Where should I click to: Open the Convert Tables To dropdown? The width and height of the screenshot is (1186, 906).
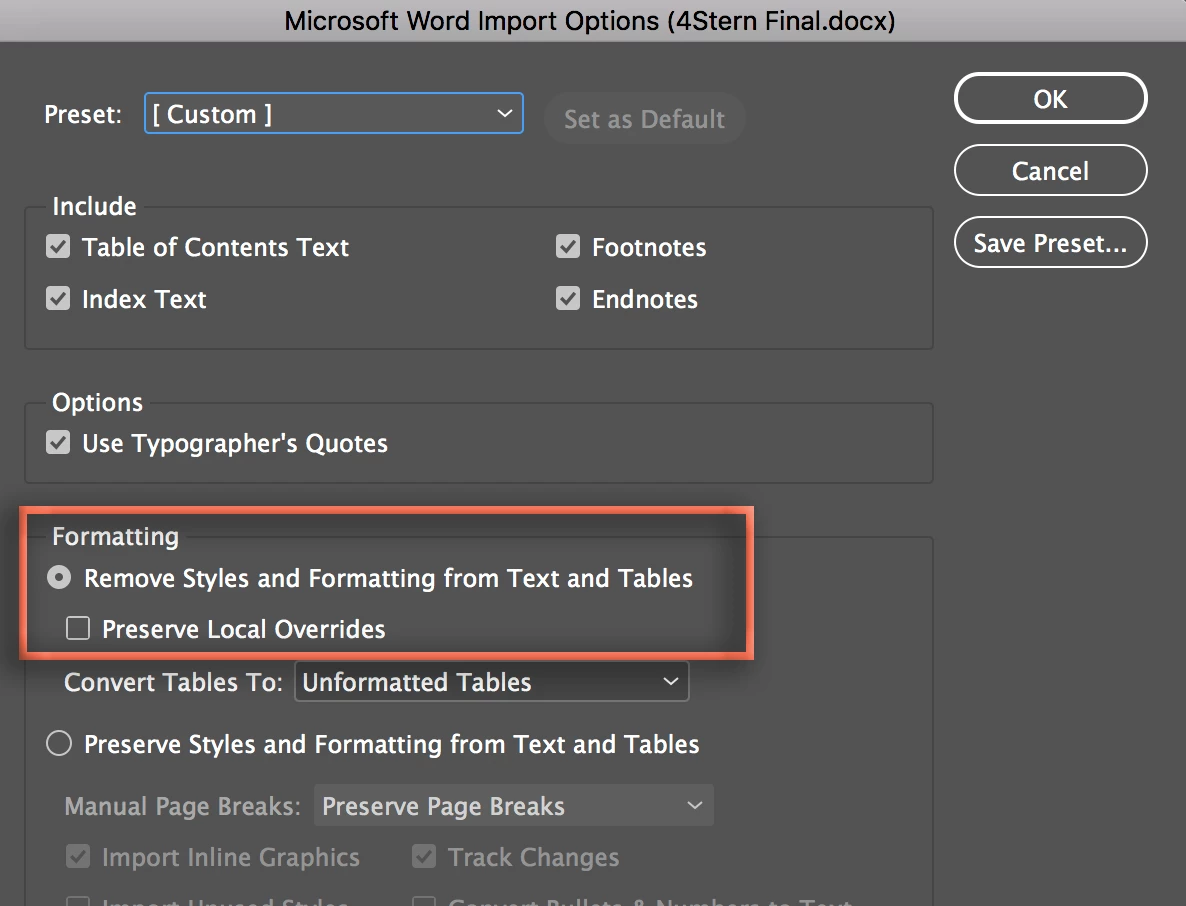click(492, 681)
